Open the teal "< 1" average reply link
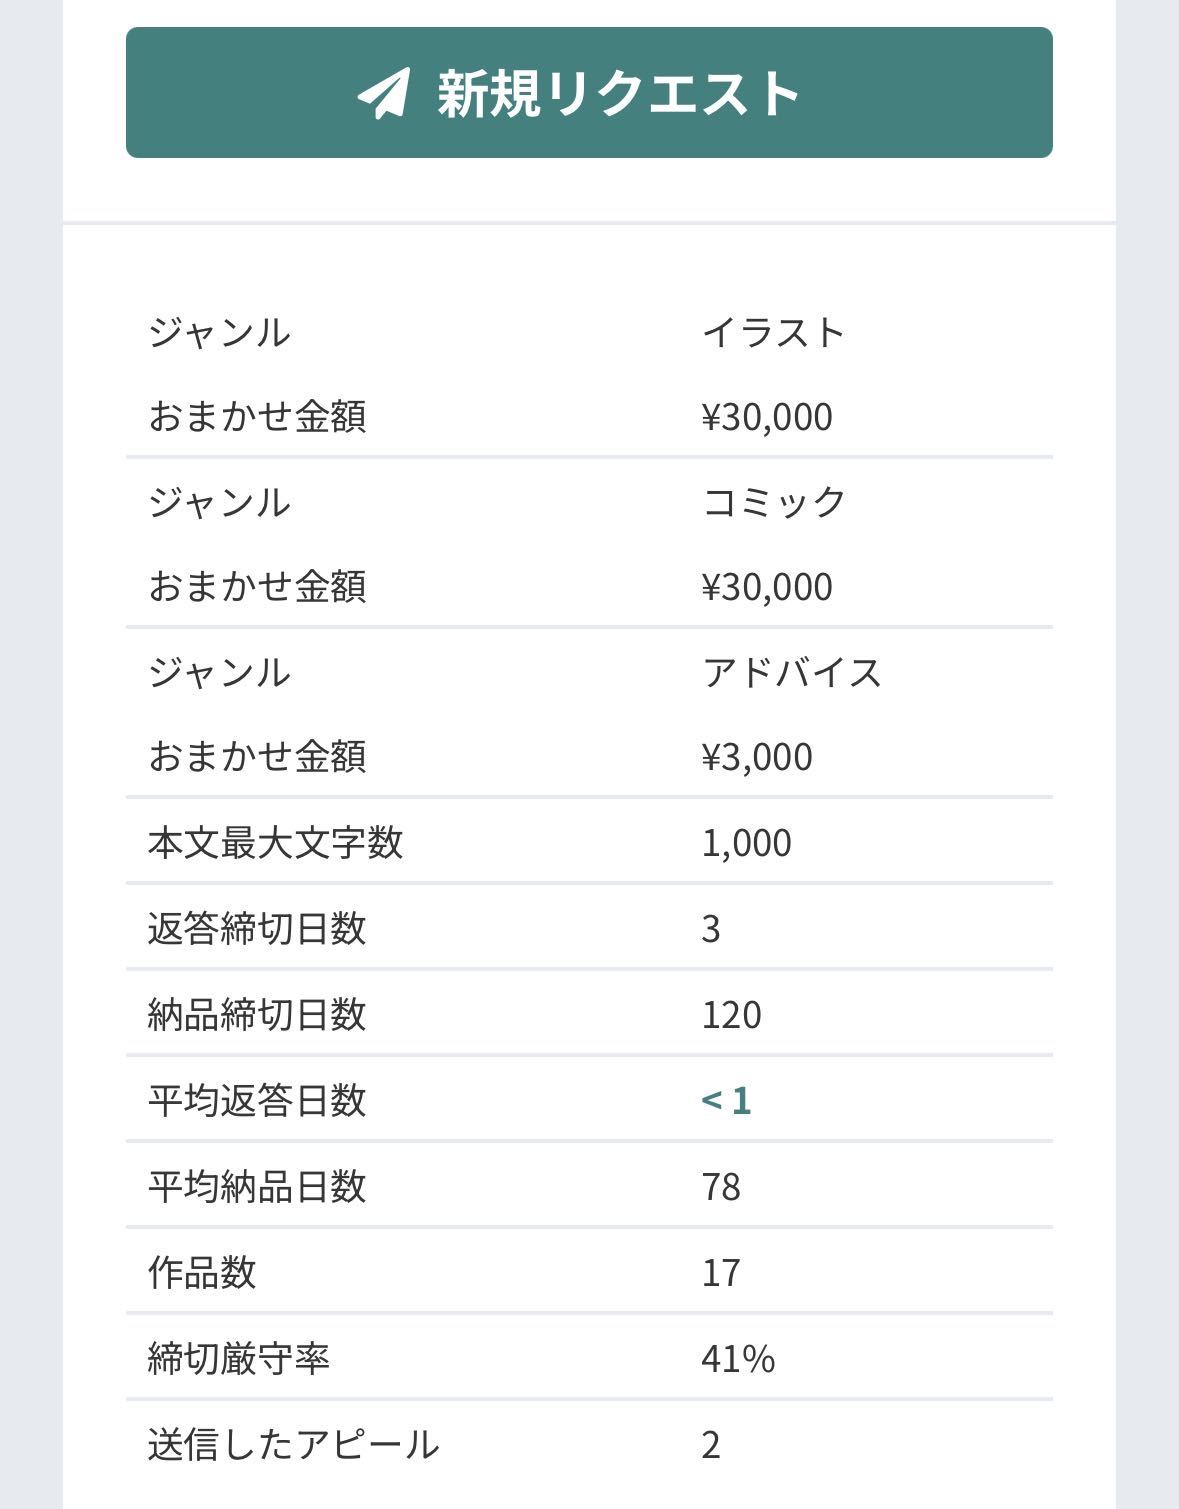This screenshot has width=1179, height=1509. click(726, 1100)
